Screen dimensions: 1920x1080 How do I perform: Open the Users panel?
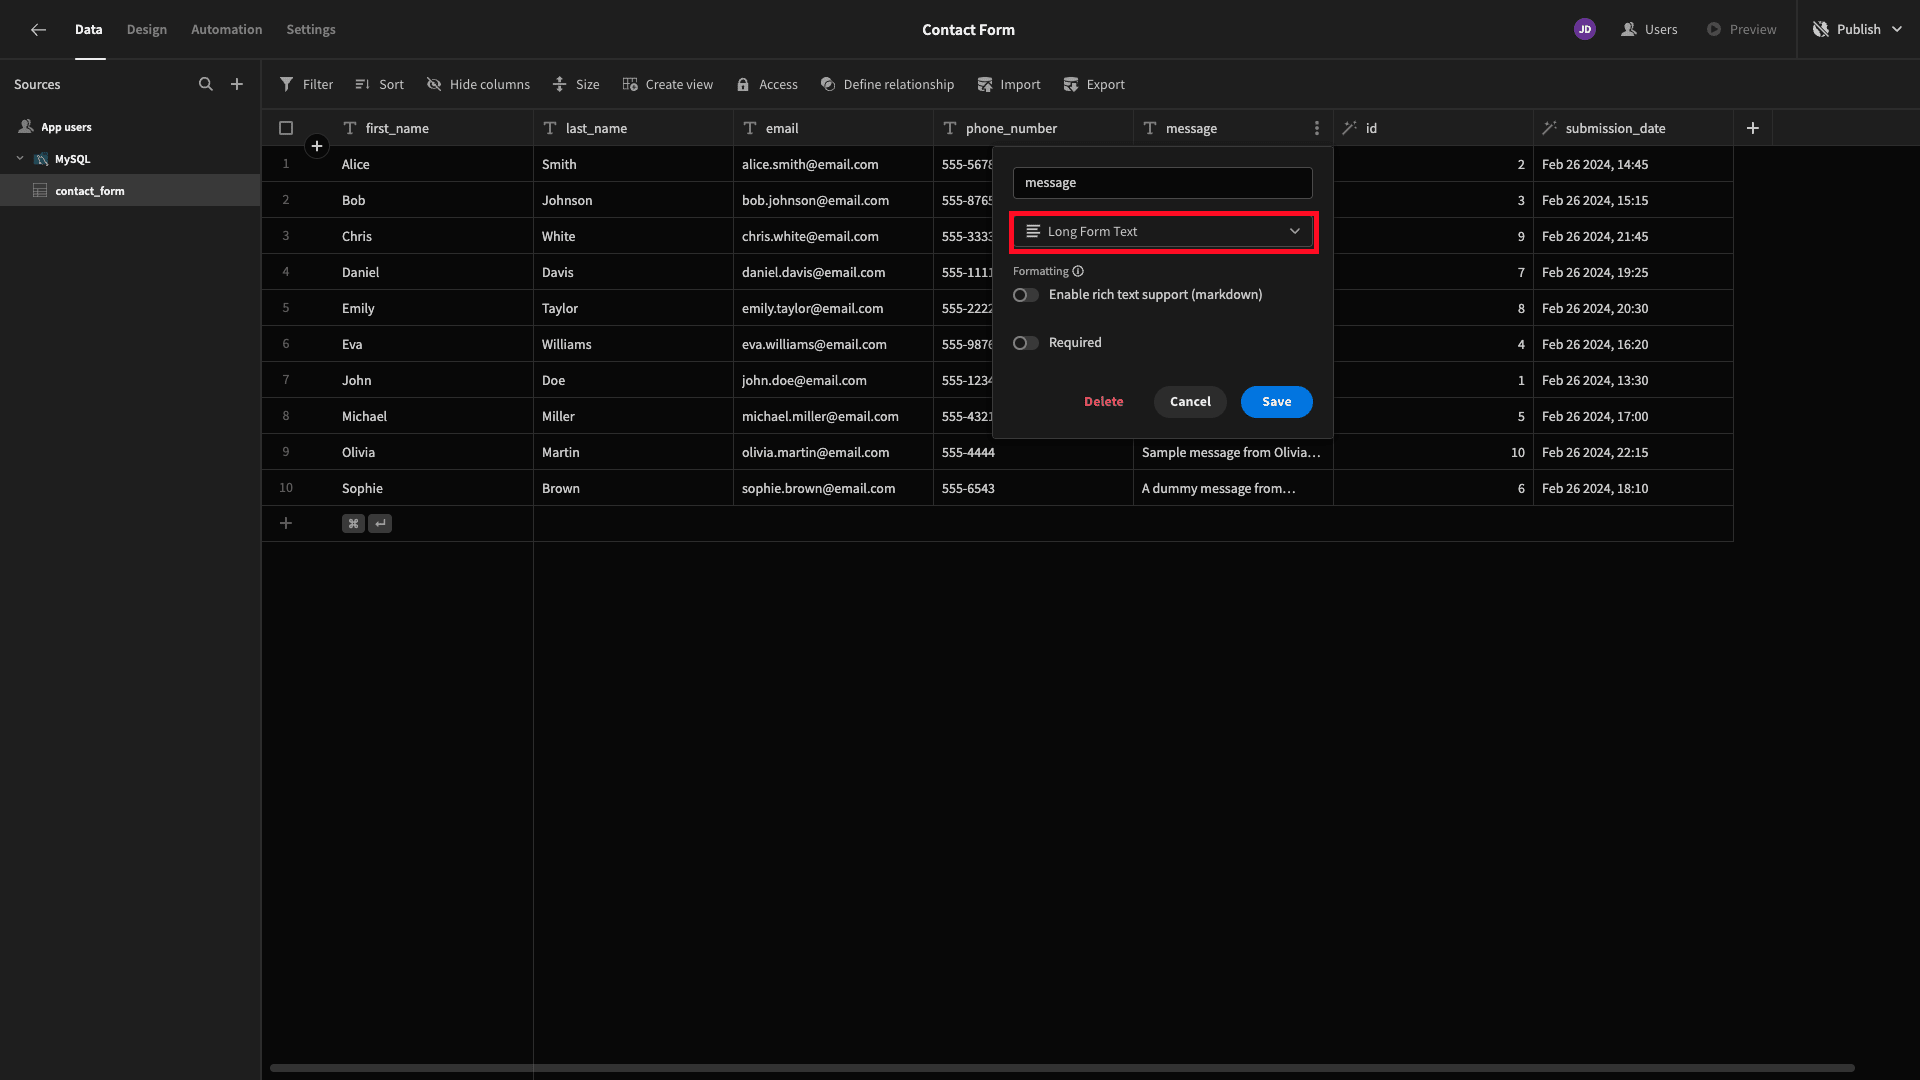(1650, 30)
